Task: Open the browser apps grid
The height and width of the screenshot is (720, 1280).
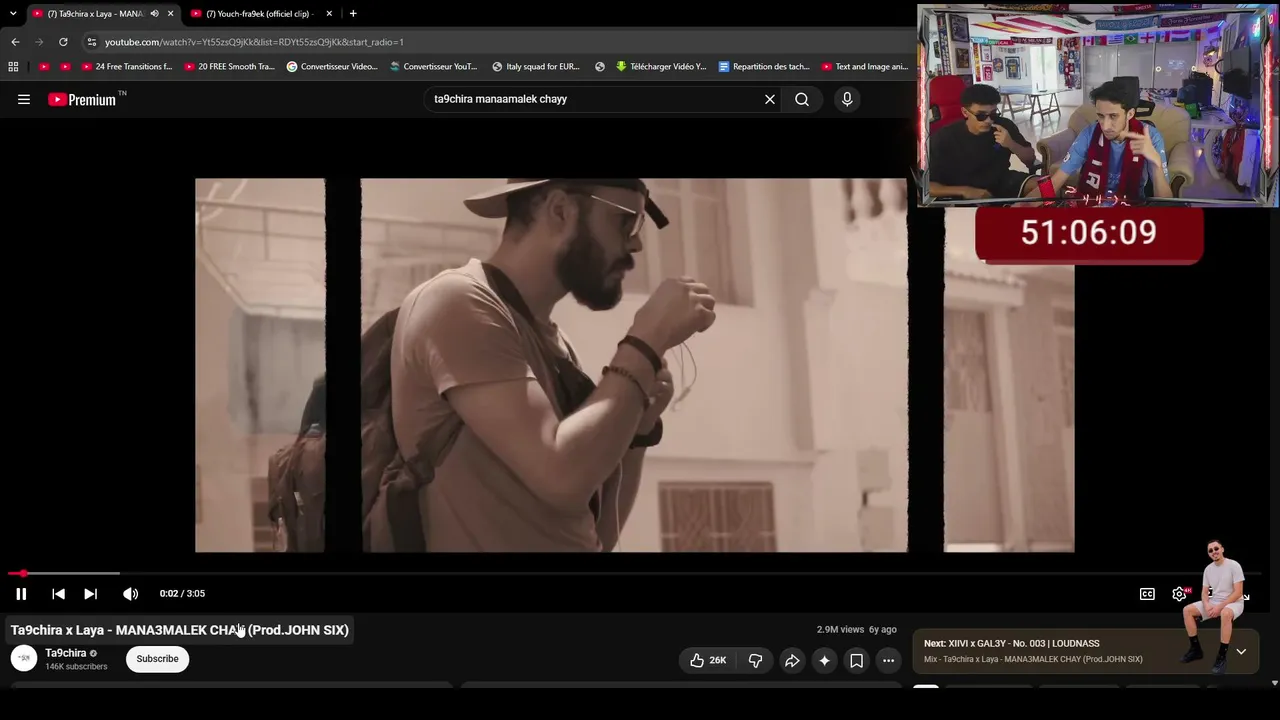Action: pos(13,67)
